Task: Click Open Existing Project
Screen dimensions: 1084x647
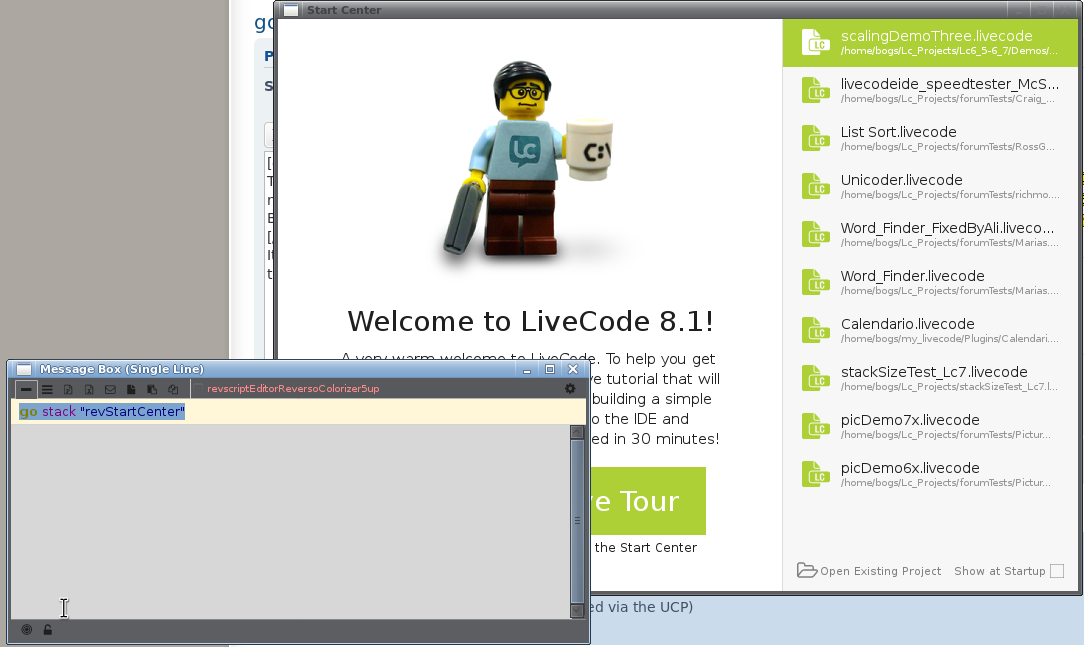Action: [x=869, y=571]
